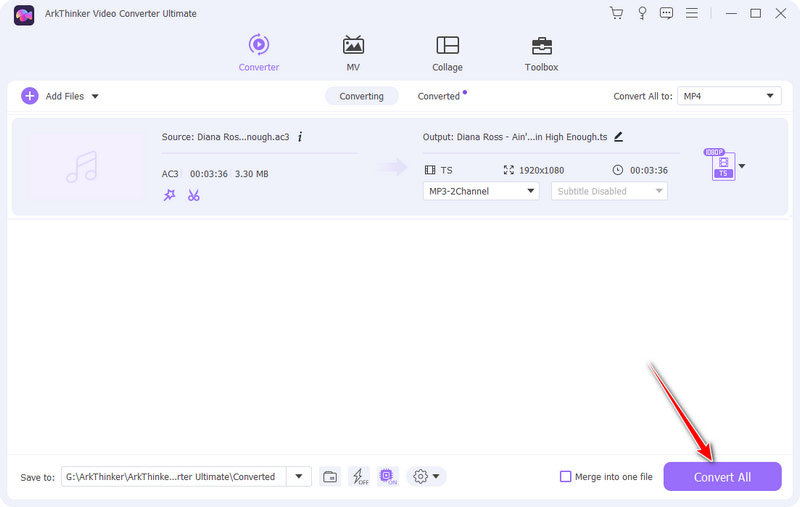Viewport: 800px width, 507px height.
Task: Open the output folder icon
Action: tap(330, 477)
